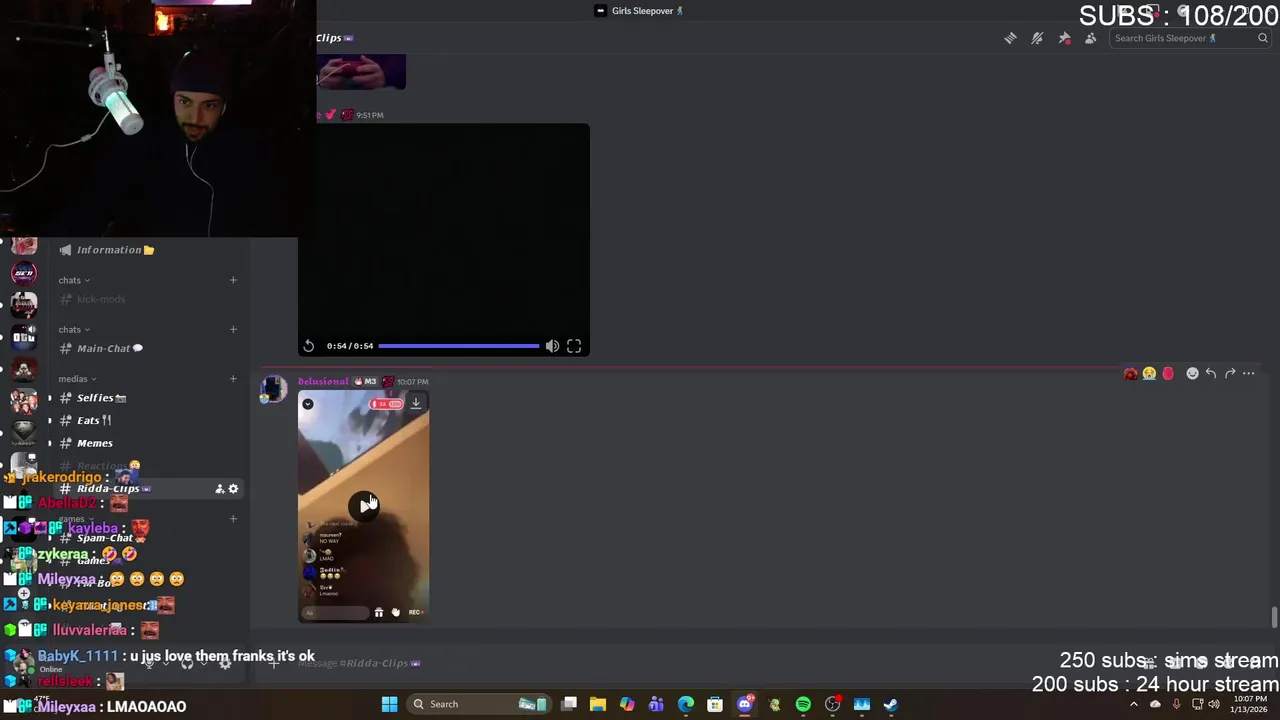The height and width of the screenshot is (720, 1280).
Task: Edit Ridda-Clips channel settings gear
Action: pos(233,489)
